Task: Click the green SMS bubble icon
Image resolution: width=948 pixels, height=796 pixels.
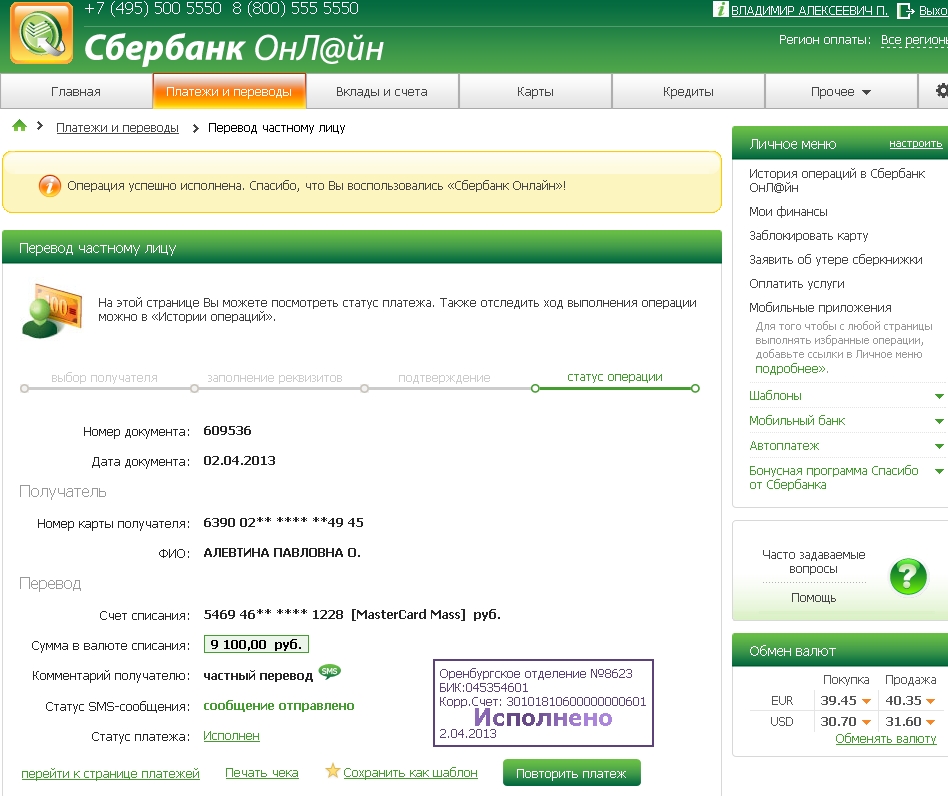Action: pyautogui.click(x=330, y=671)
